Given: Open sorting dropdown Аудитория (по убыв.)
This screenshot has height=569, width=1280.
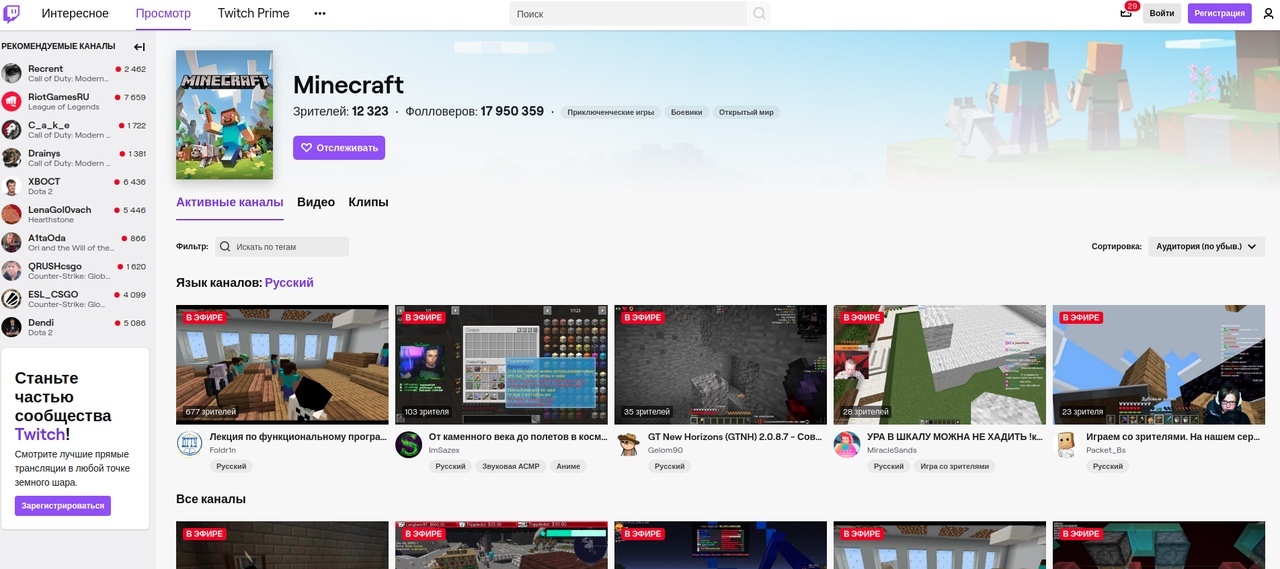Looking at the screenshot, I should [1207, 246].
